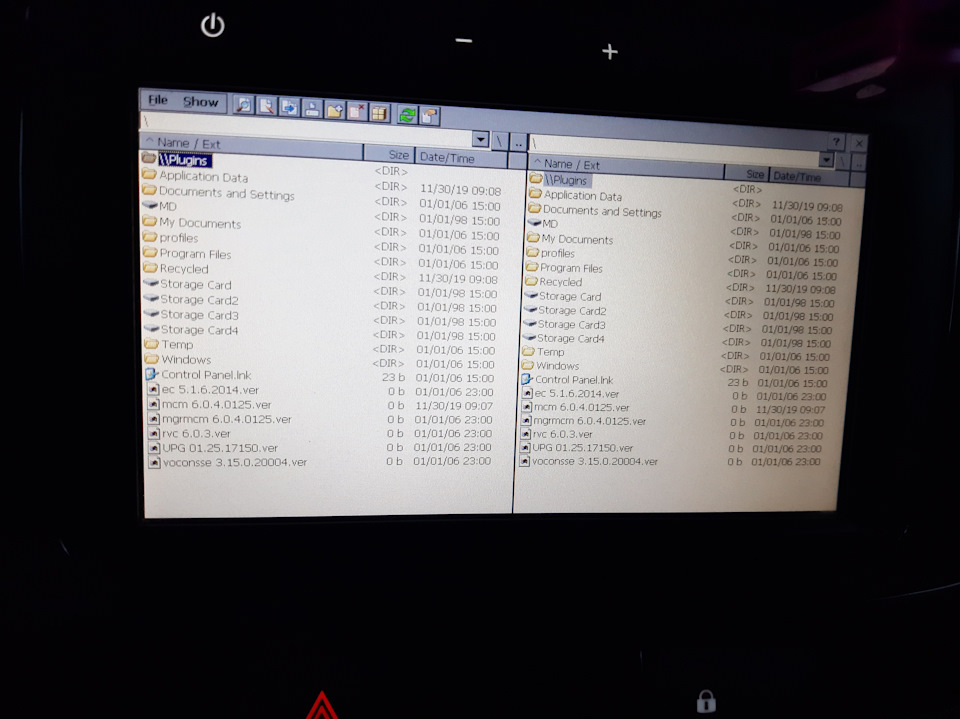Click the green Refresh arrows icon
The image size is (960, 719).
coord(407,114)
